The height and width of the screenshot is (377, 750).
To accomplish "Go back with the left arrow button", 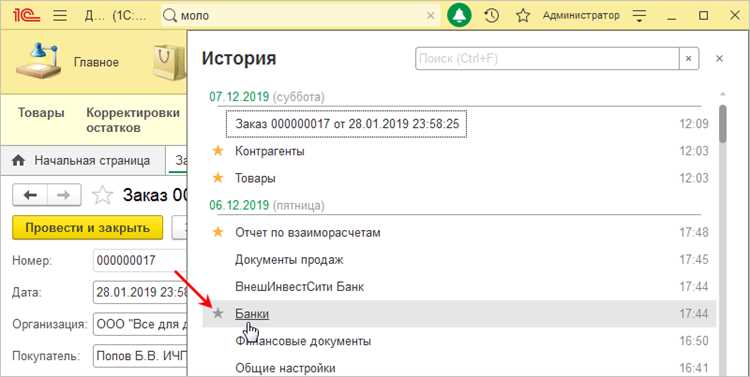I will pos(30,195).
